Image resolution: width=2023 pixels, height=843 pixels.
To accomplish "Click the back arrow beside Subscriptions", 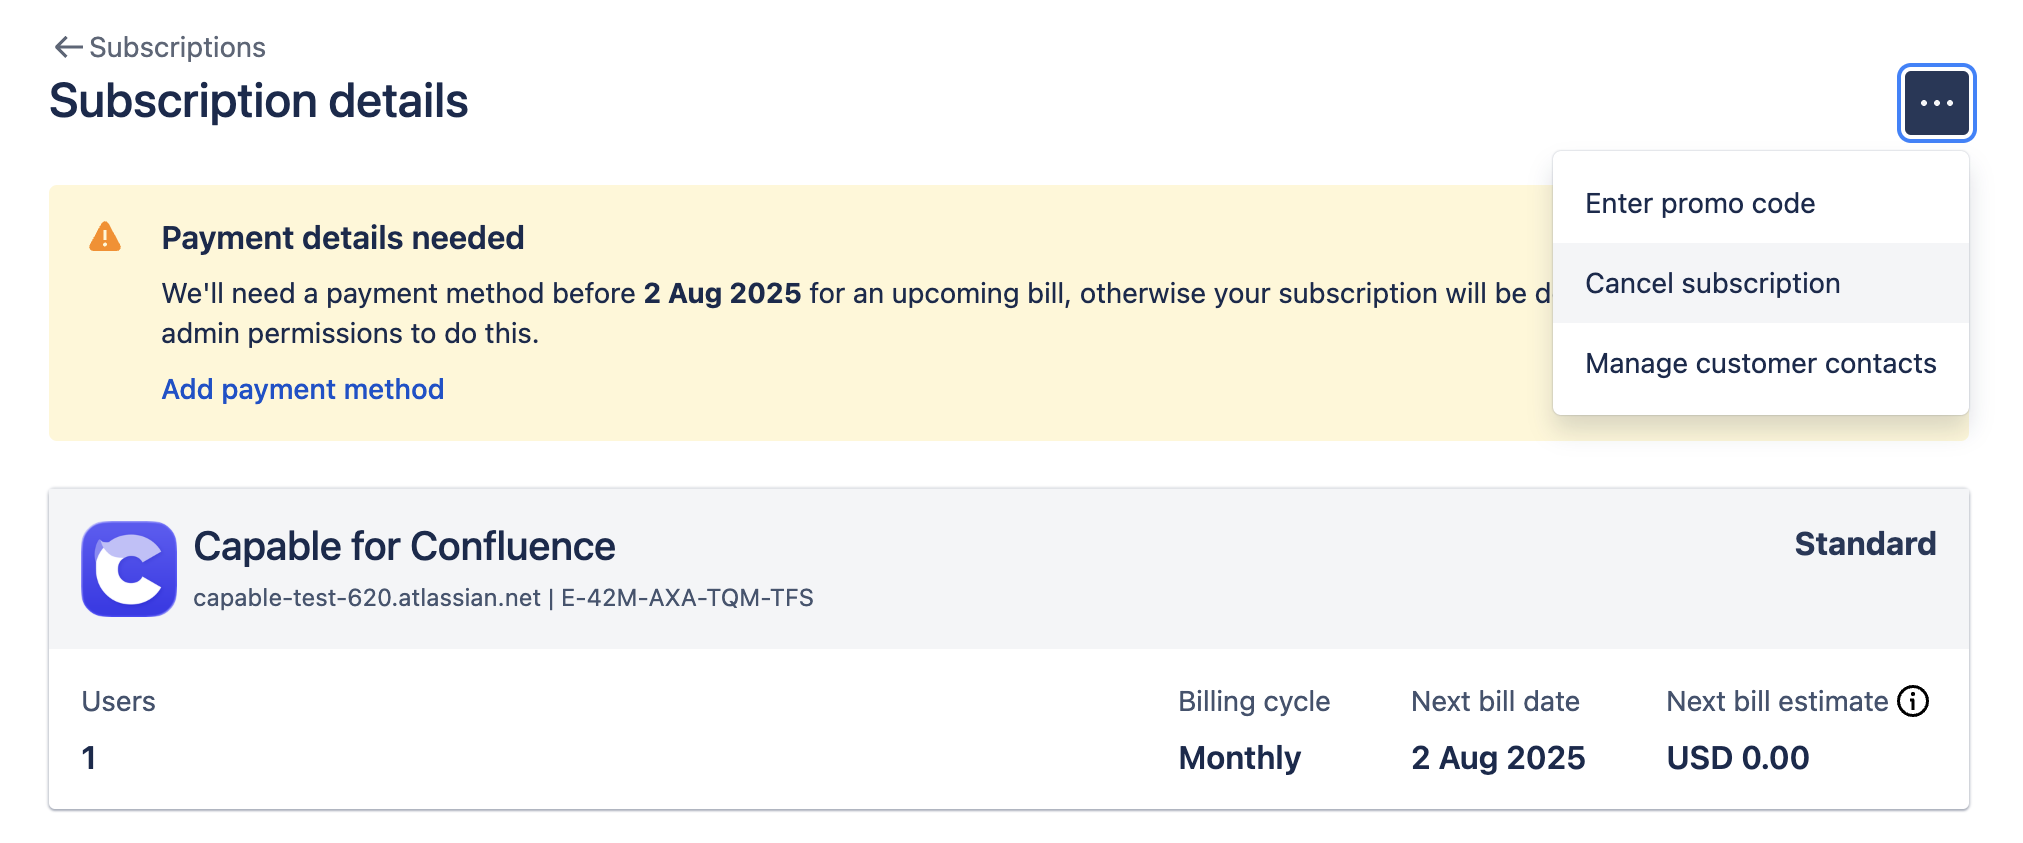I will tap(68, 47).
